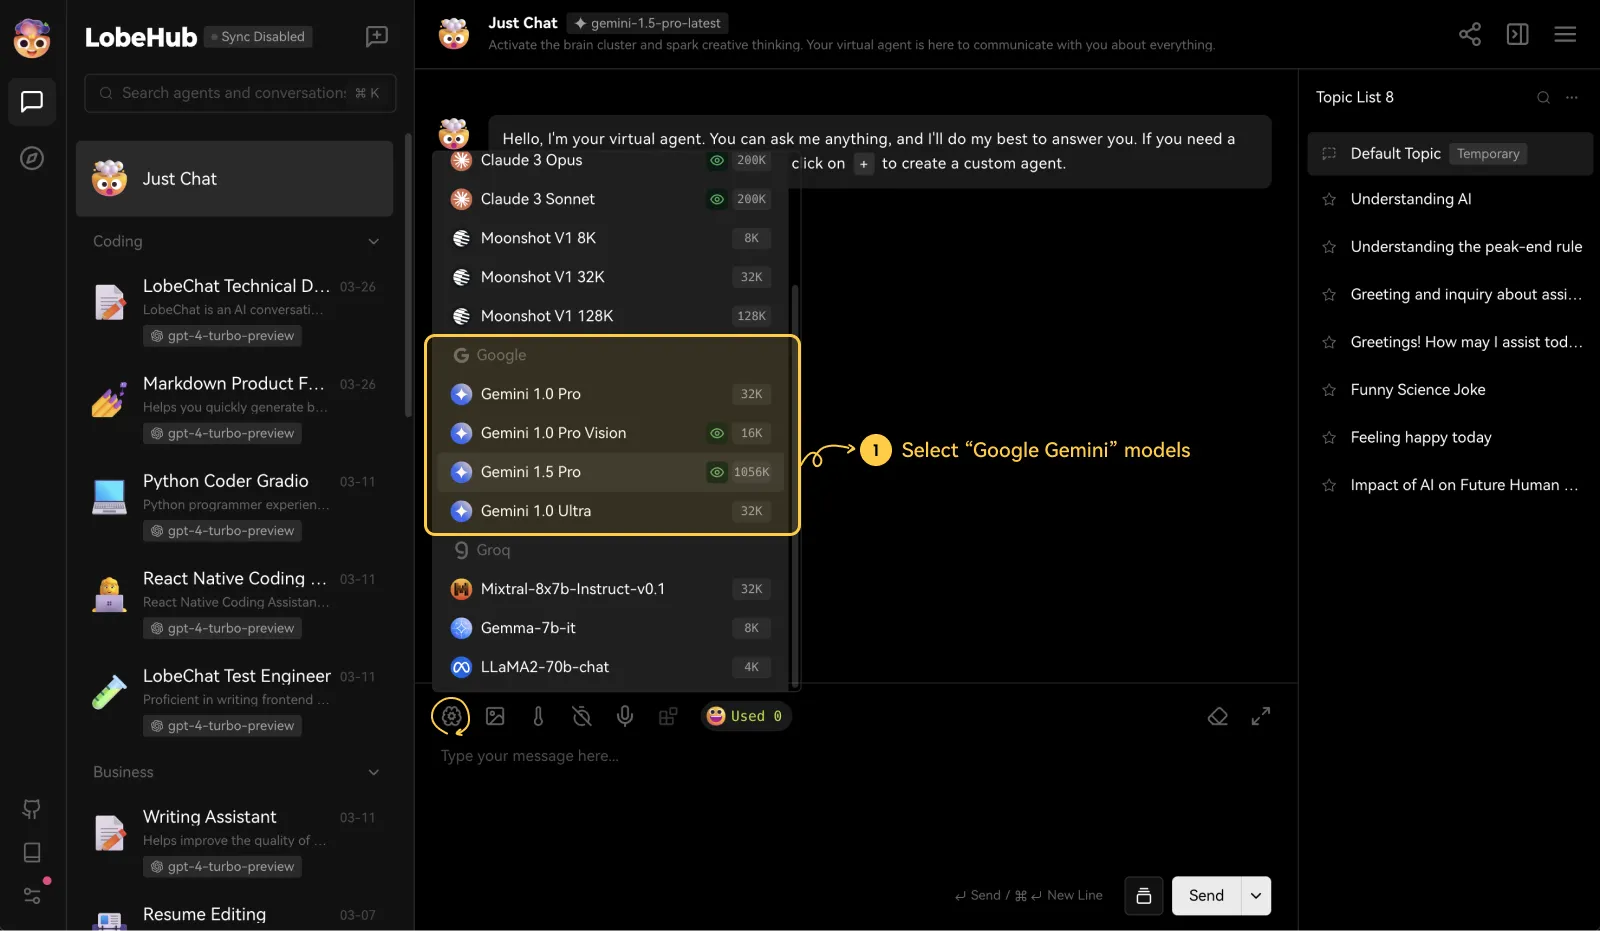Click the model list scrollbar
The height and width of the screenshot is (931, 1600).
click(795, 485)
